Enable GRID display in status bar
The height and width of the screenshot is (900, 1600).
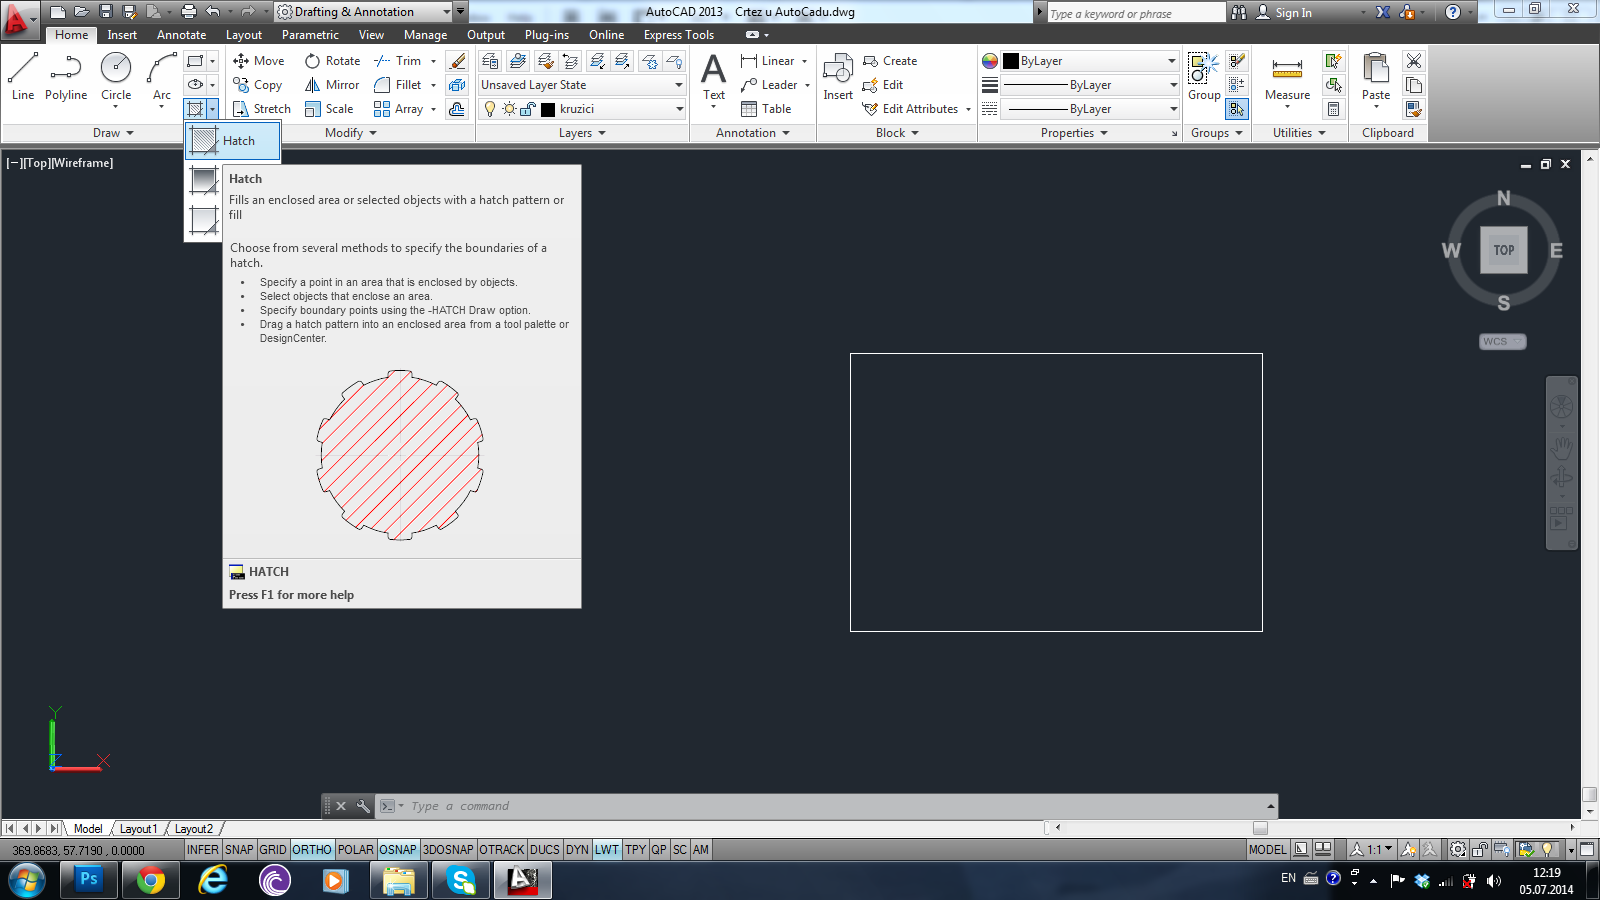273,850
